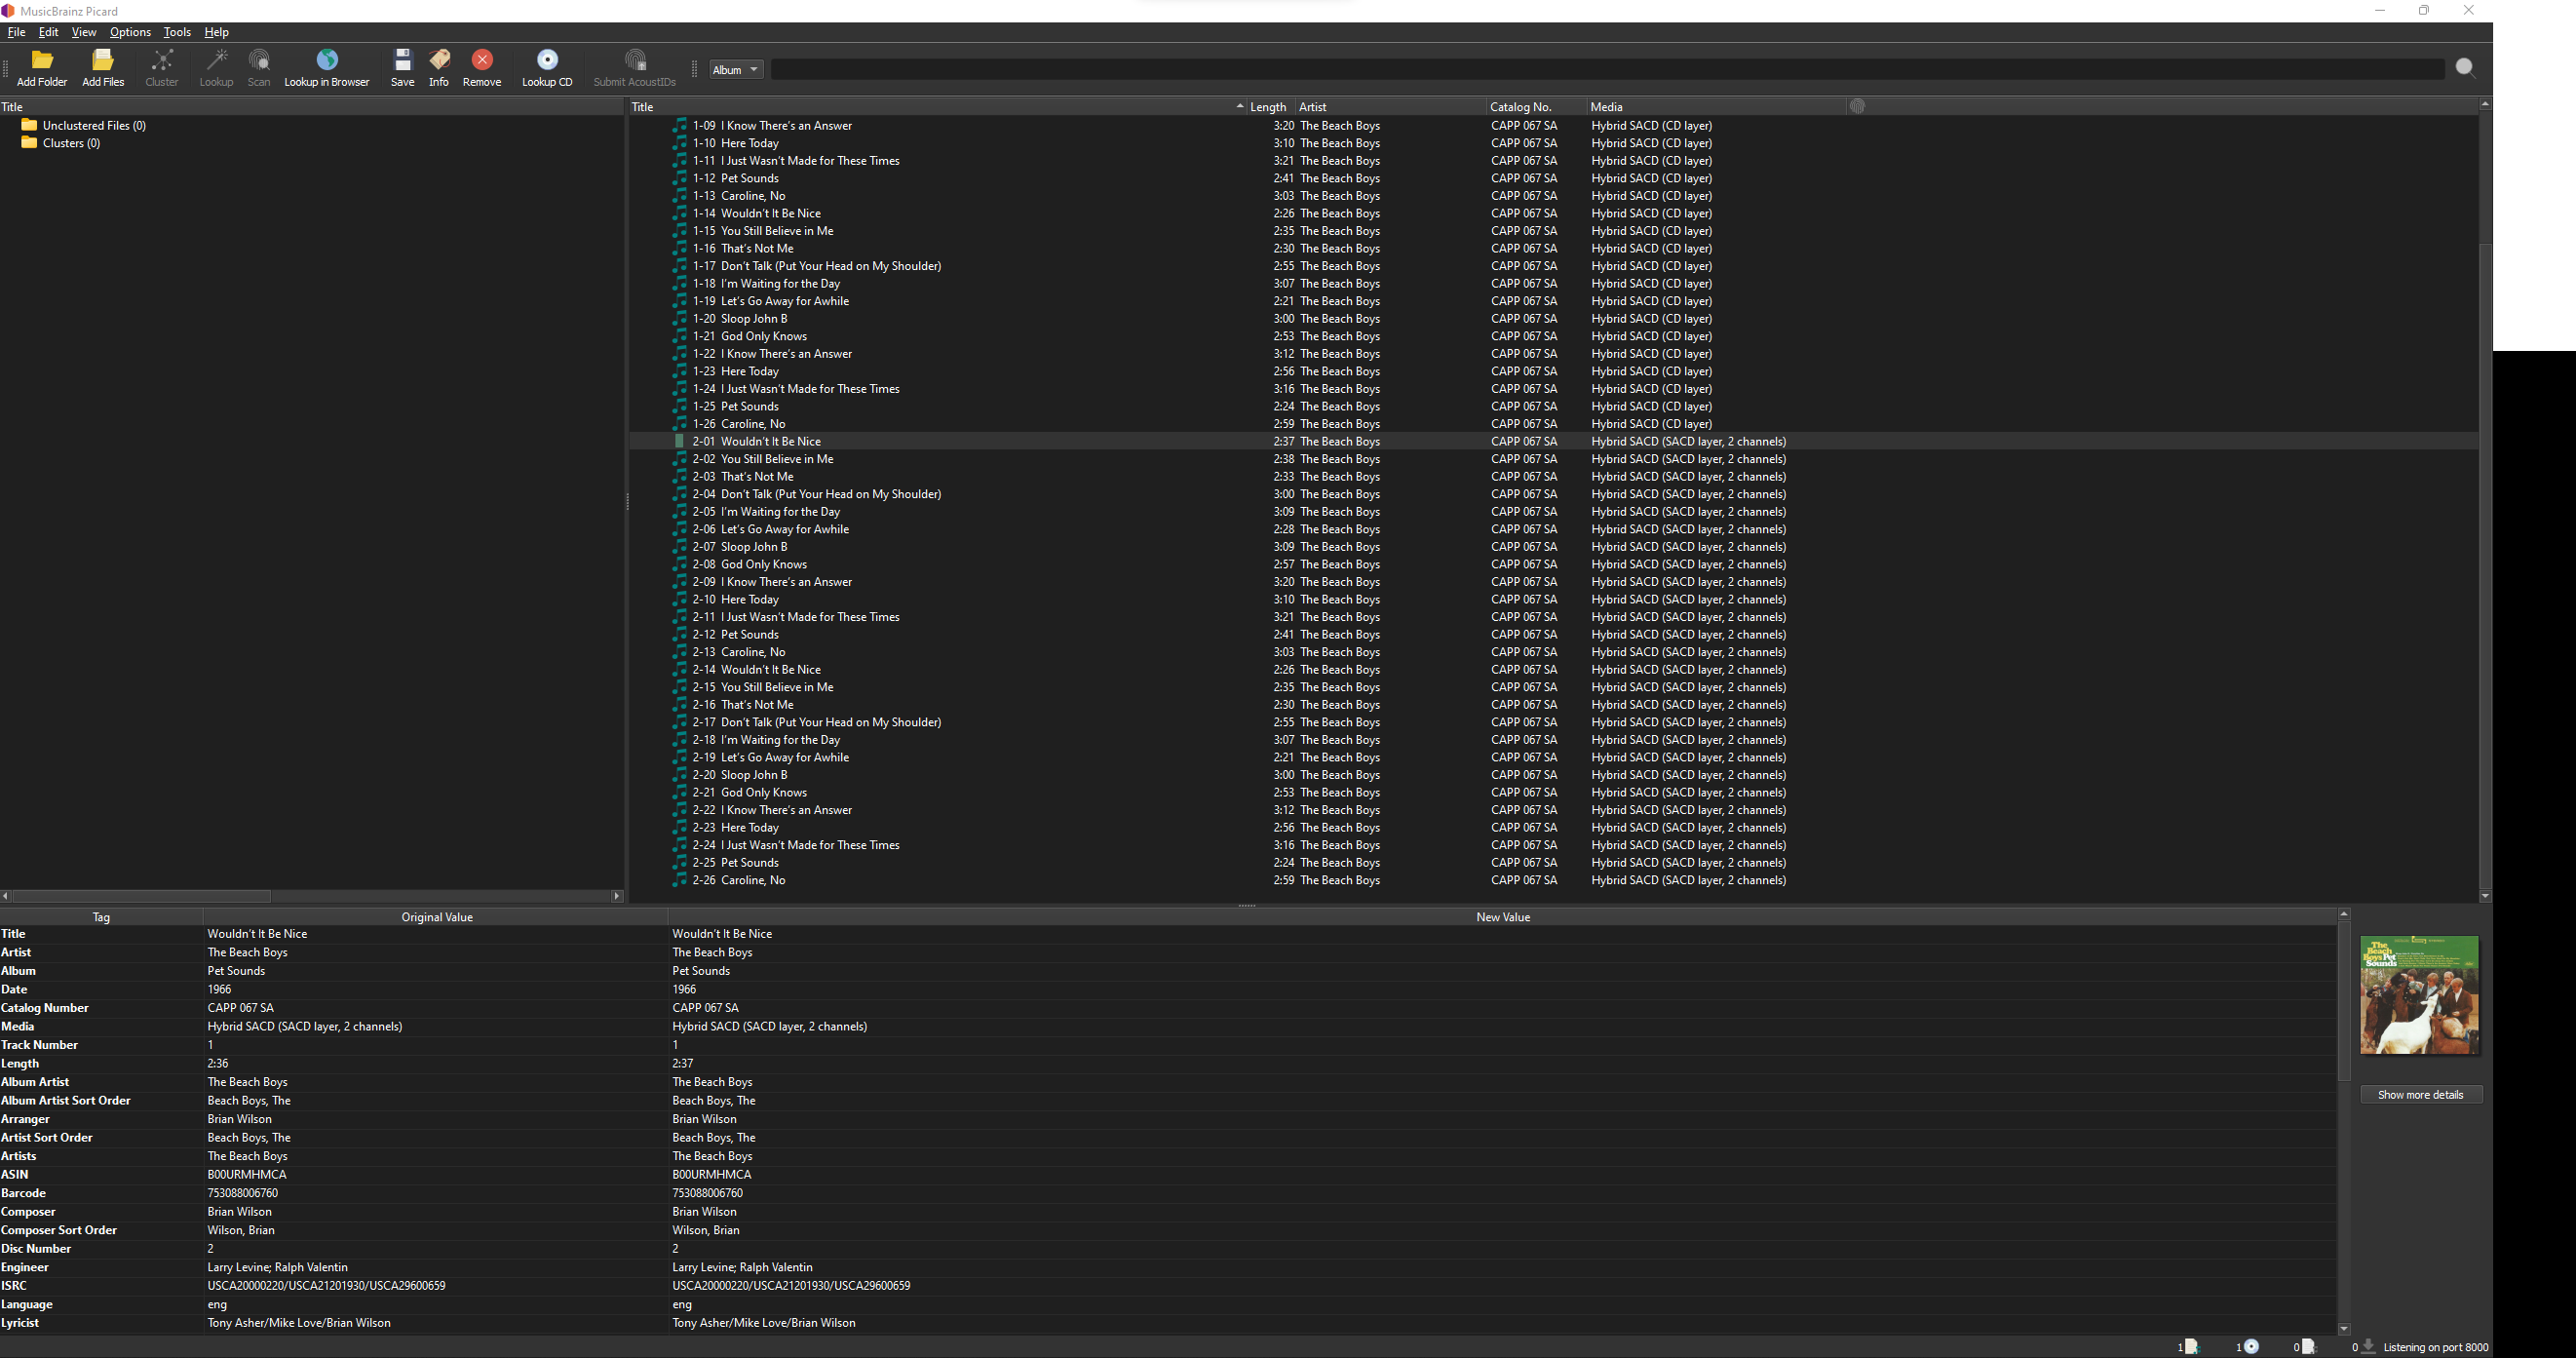Click left pane horizontal scrollbar left arrow

click(6, 896)
